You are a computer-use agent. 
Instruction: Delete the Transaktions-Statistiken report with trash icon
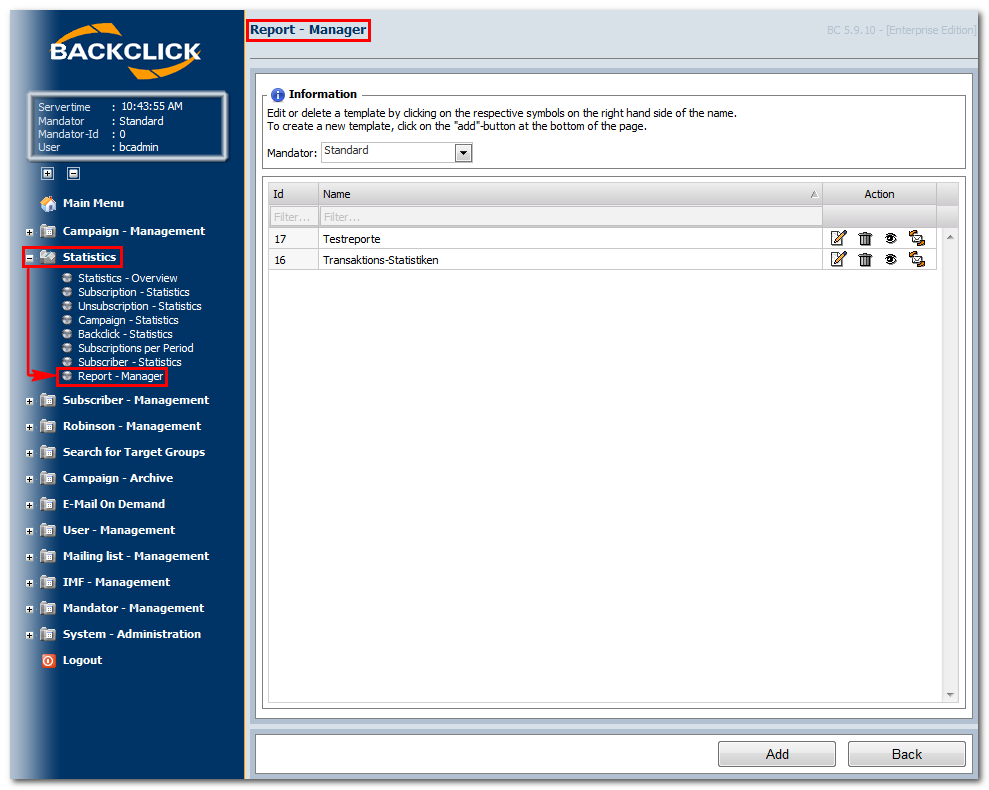(865, 259)
